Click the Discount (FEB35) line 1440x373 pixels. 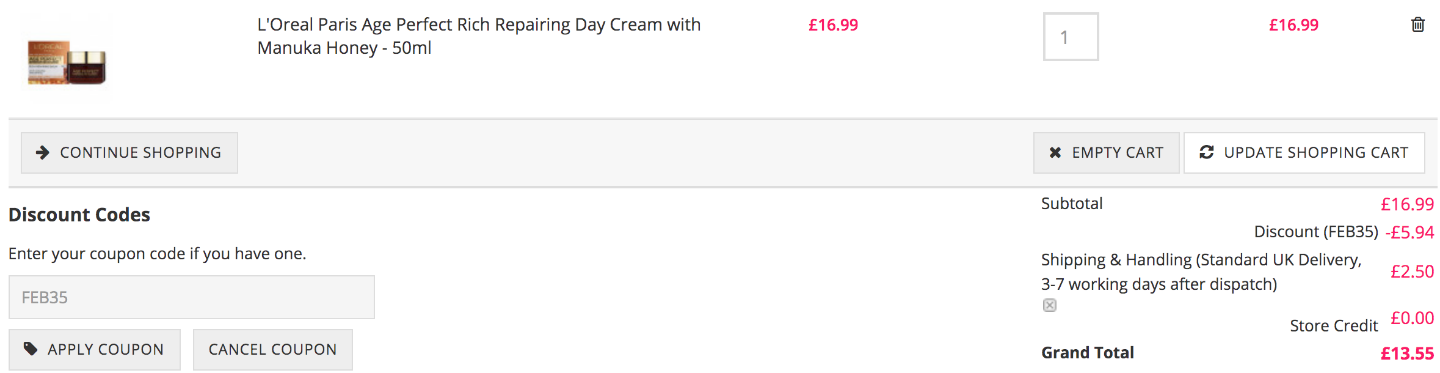tap(1344, 232)
